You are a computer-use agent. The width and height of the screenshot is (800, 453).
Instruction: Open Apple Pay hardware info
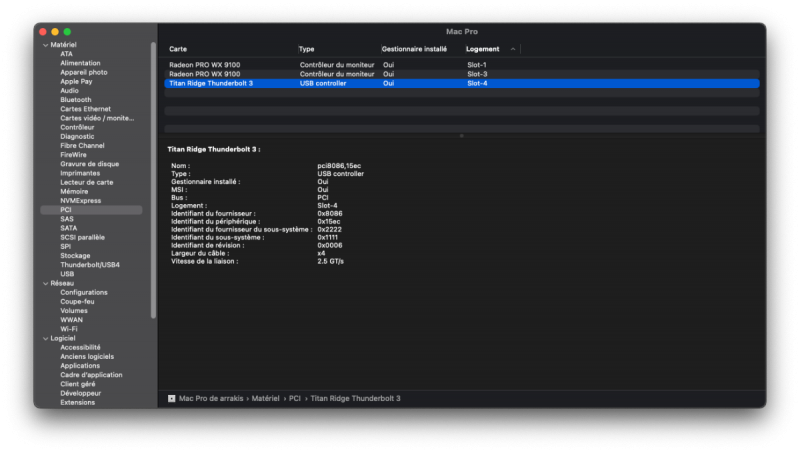point(76,82)
